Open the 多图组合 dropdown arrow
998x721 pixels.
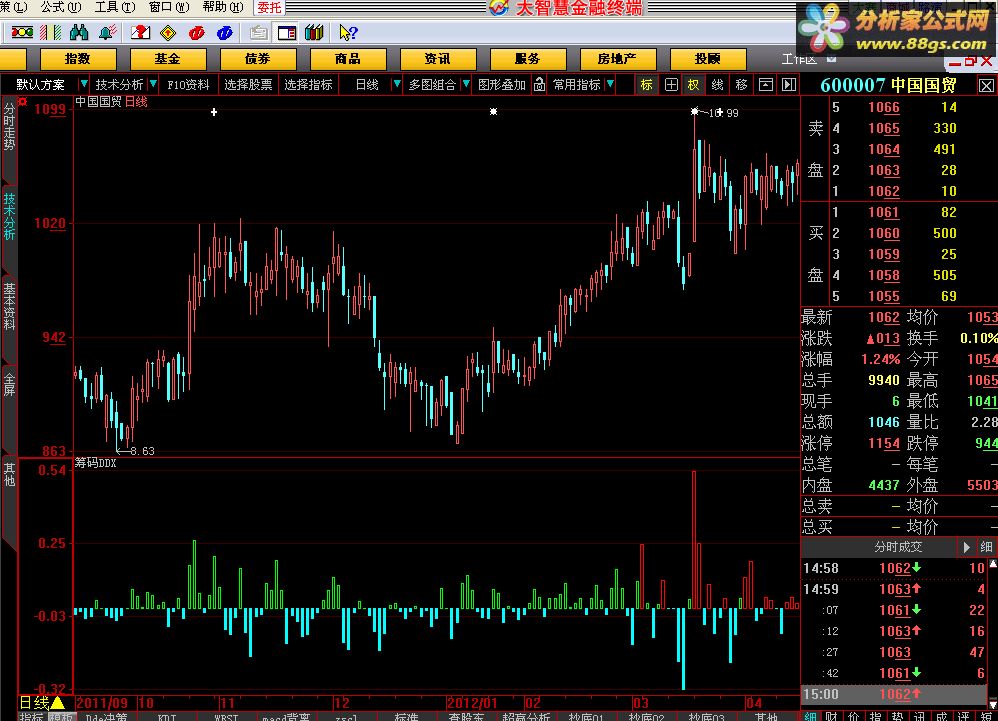coord(466,84)
